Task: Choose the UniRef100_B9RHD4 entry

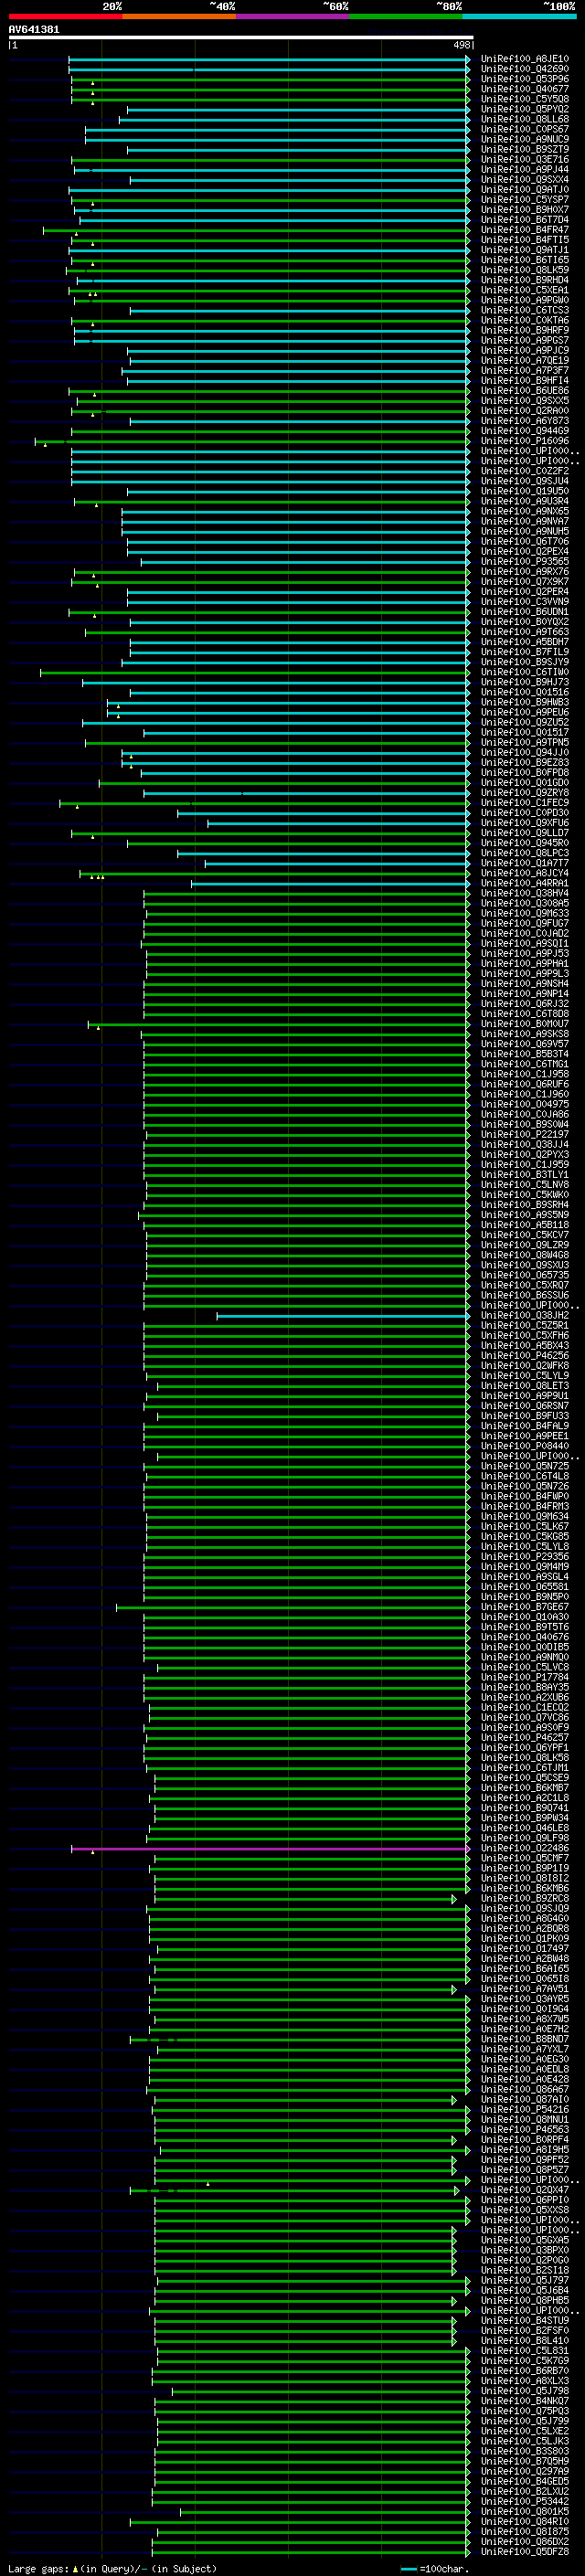Action: coord(525,280)
